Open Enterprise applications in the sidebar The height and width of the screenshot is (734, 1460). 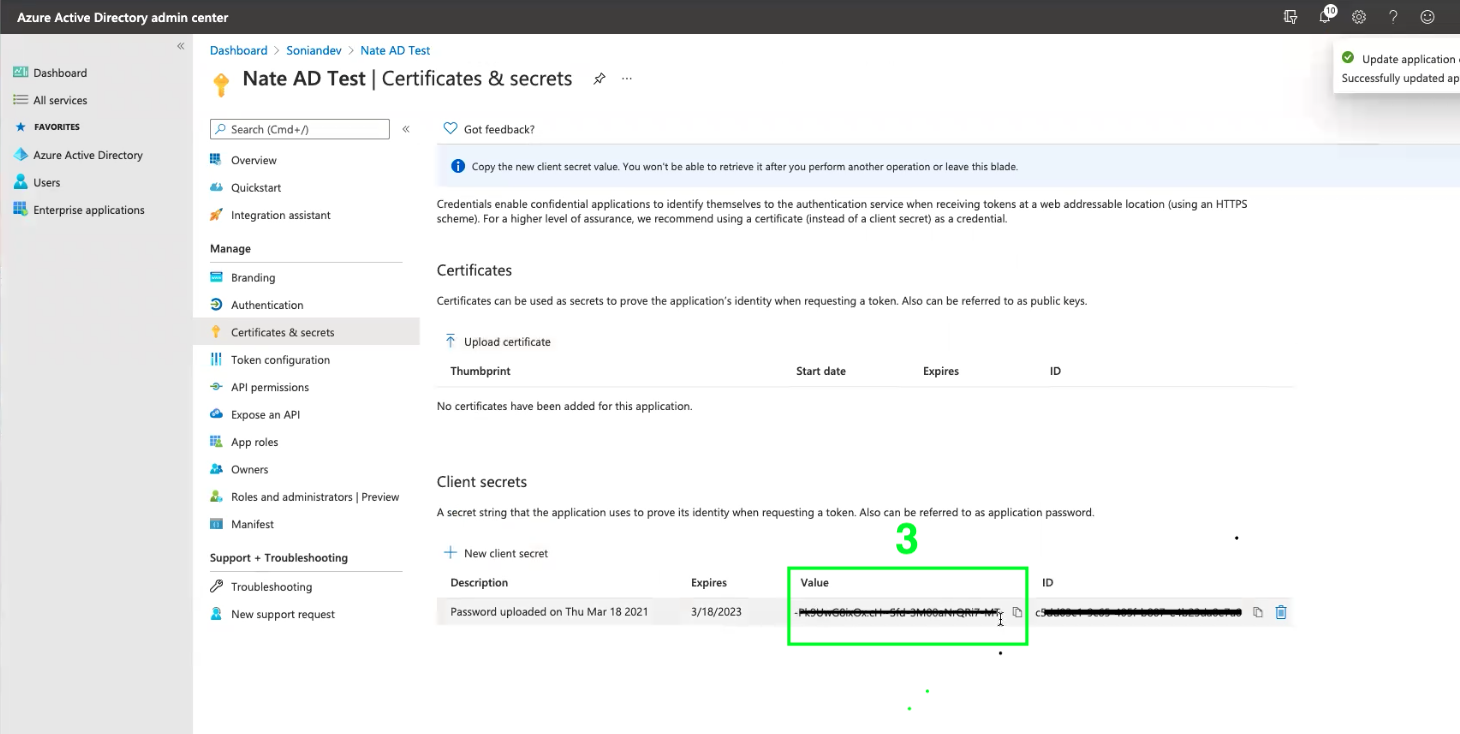coord(88,210)
